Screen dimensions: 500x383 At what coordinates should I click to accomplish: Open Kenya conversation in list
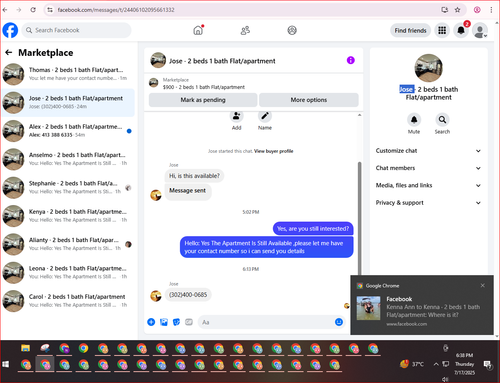[x=68, y=216]
